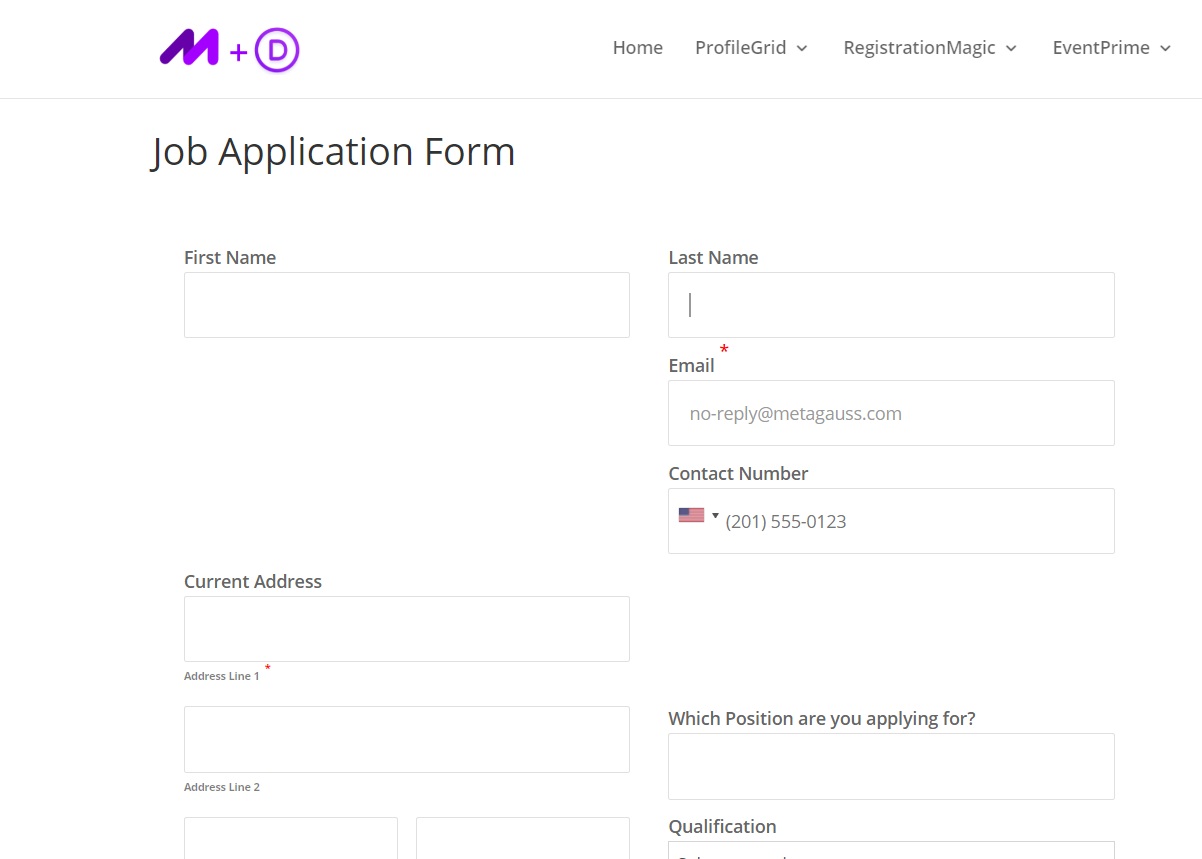Go to the Home menu item
Image resolution: width=1202 pixels, height=859 pixels.
click(x=637, y=48)
